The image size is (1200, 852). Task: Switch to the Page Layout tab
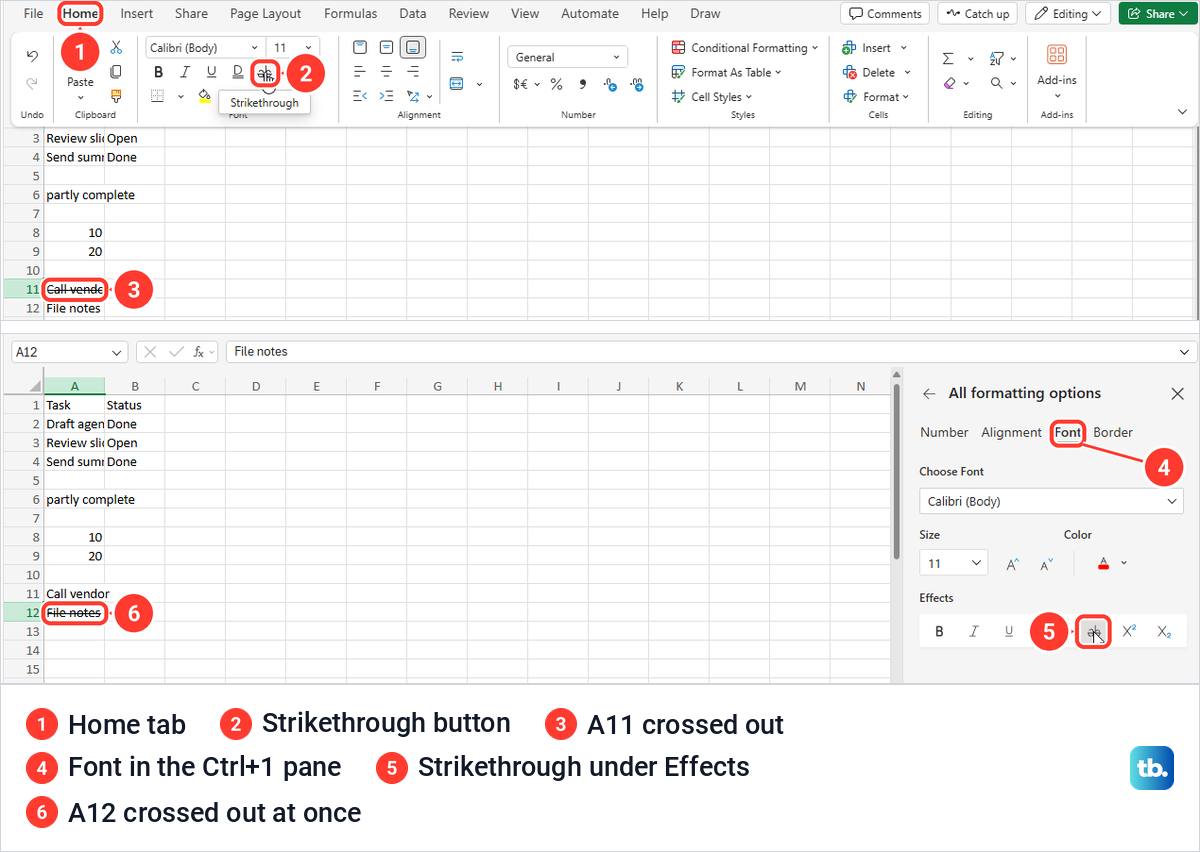(265, 14)
